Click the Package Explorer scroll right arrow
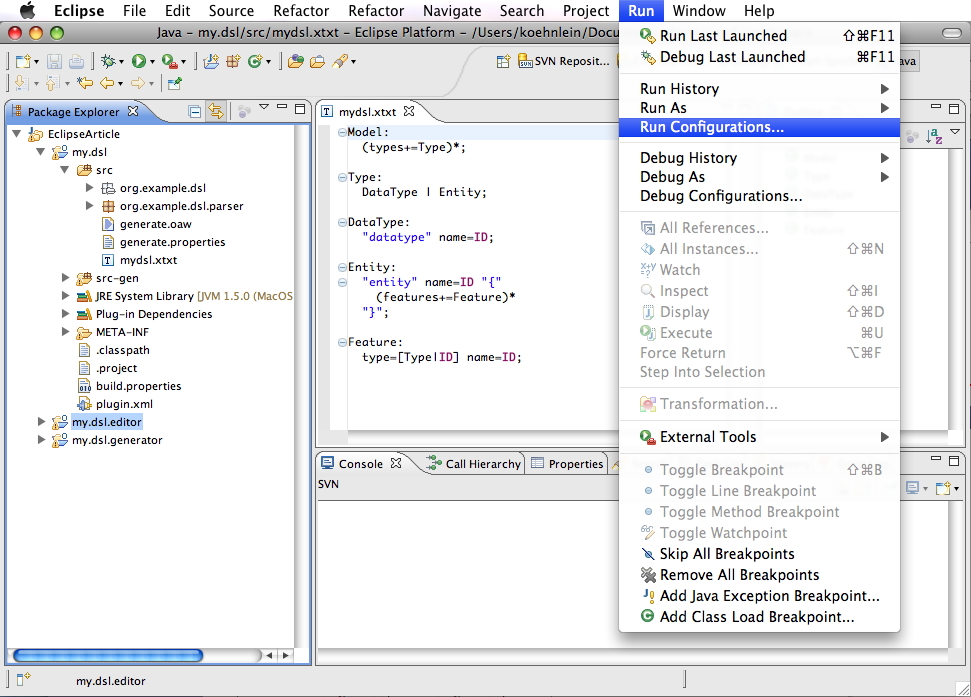Viewport: 971px width, 697px height. pyautogui.click(x=285, y=655)
